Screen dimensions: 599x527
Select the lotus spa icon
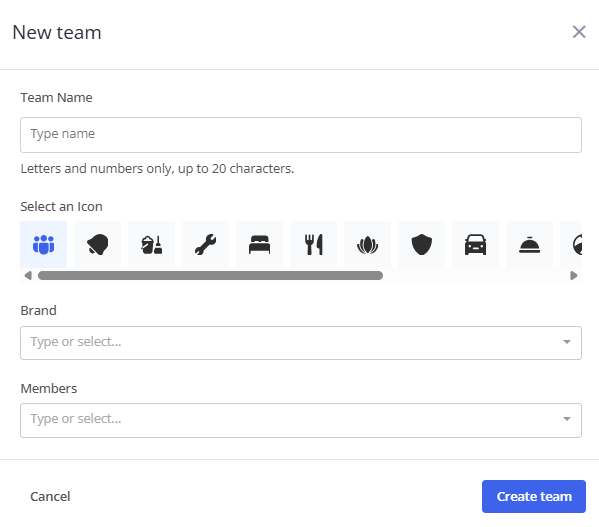coord(367,244)
